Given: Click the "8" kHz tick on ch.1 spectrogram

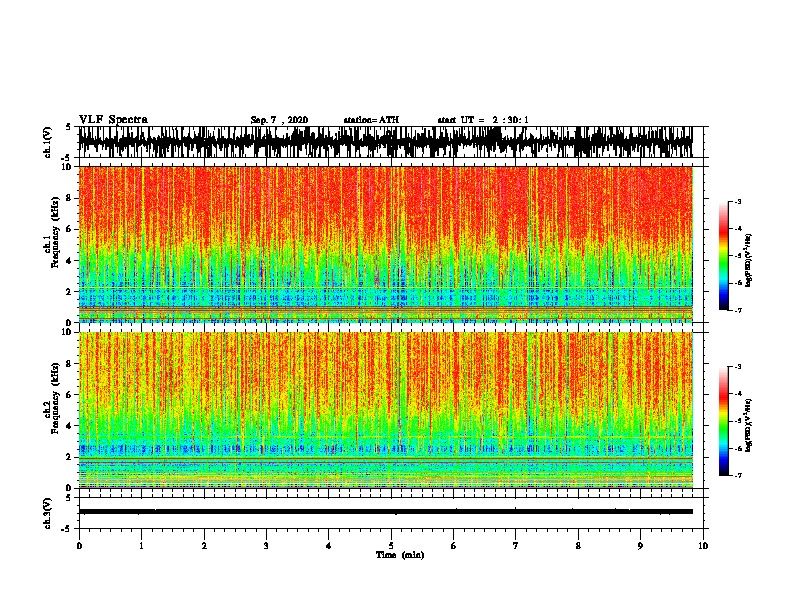Looking at the screenshot, I should click(x=70, y=198).
